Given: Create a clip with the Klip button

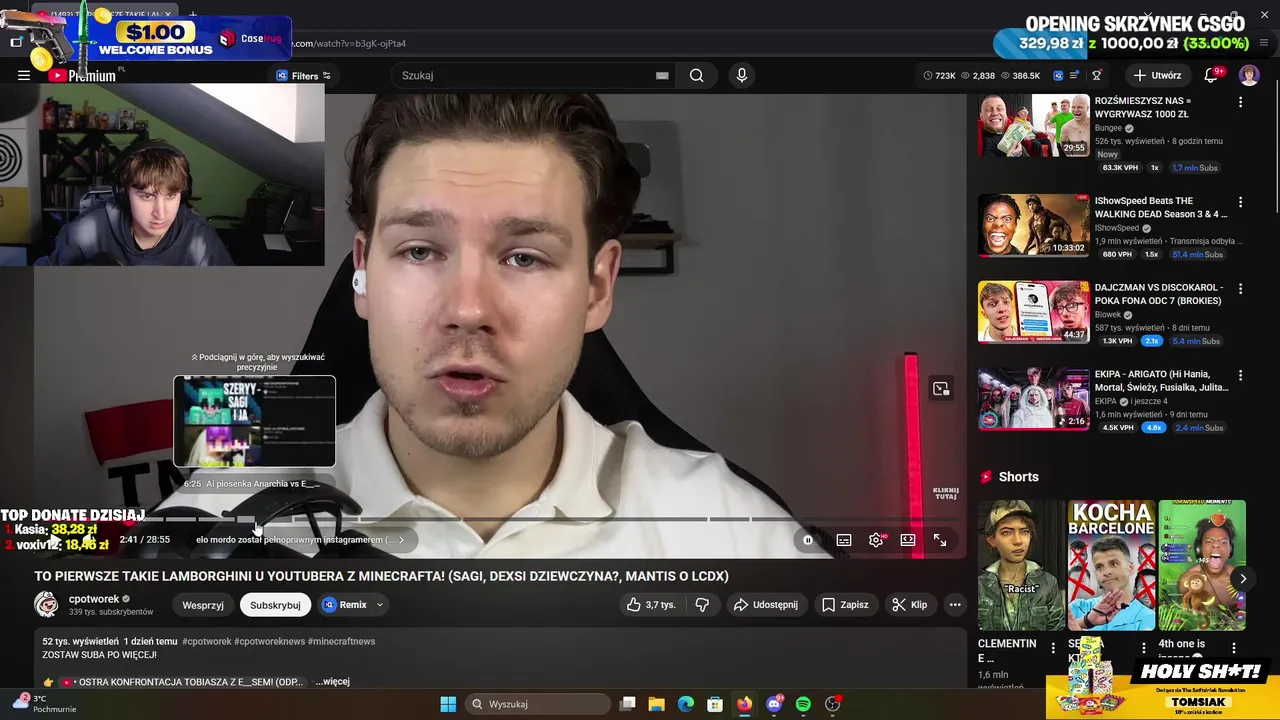Looking at the screenshot, I should tap(910, 605).
